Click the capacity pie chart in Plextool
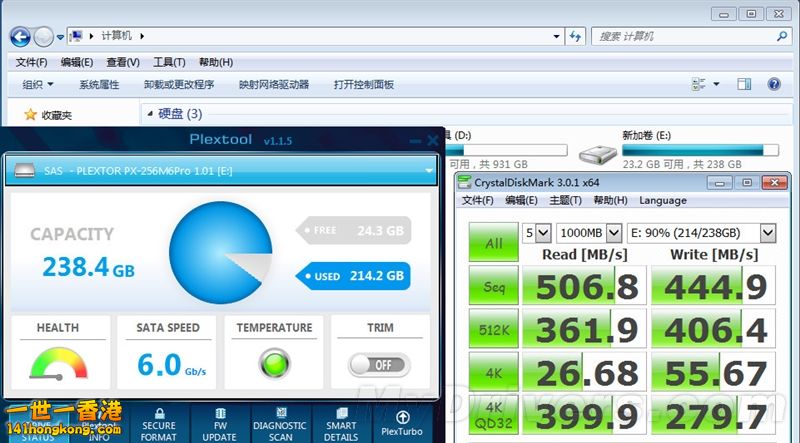 click(220, 252)
